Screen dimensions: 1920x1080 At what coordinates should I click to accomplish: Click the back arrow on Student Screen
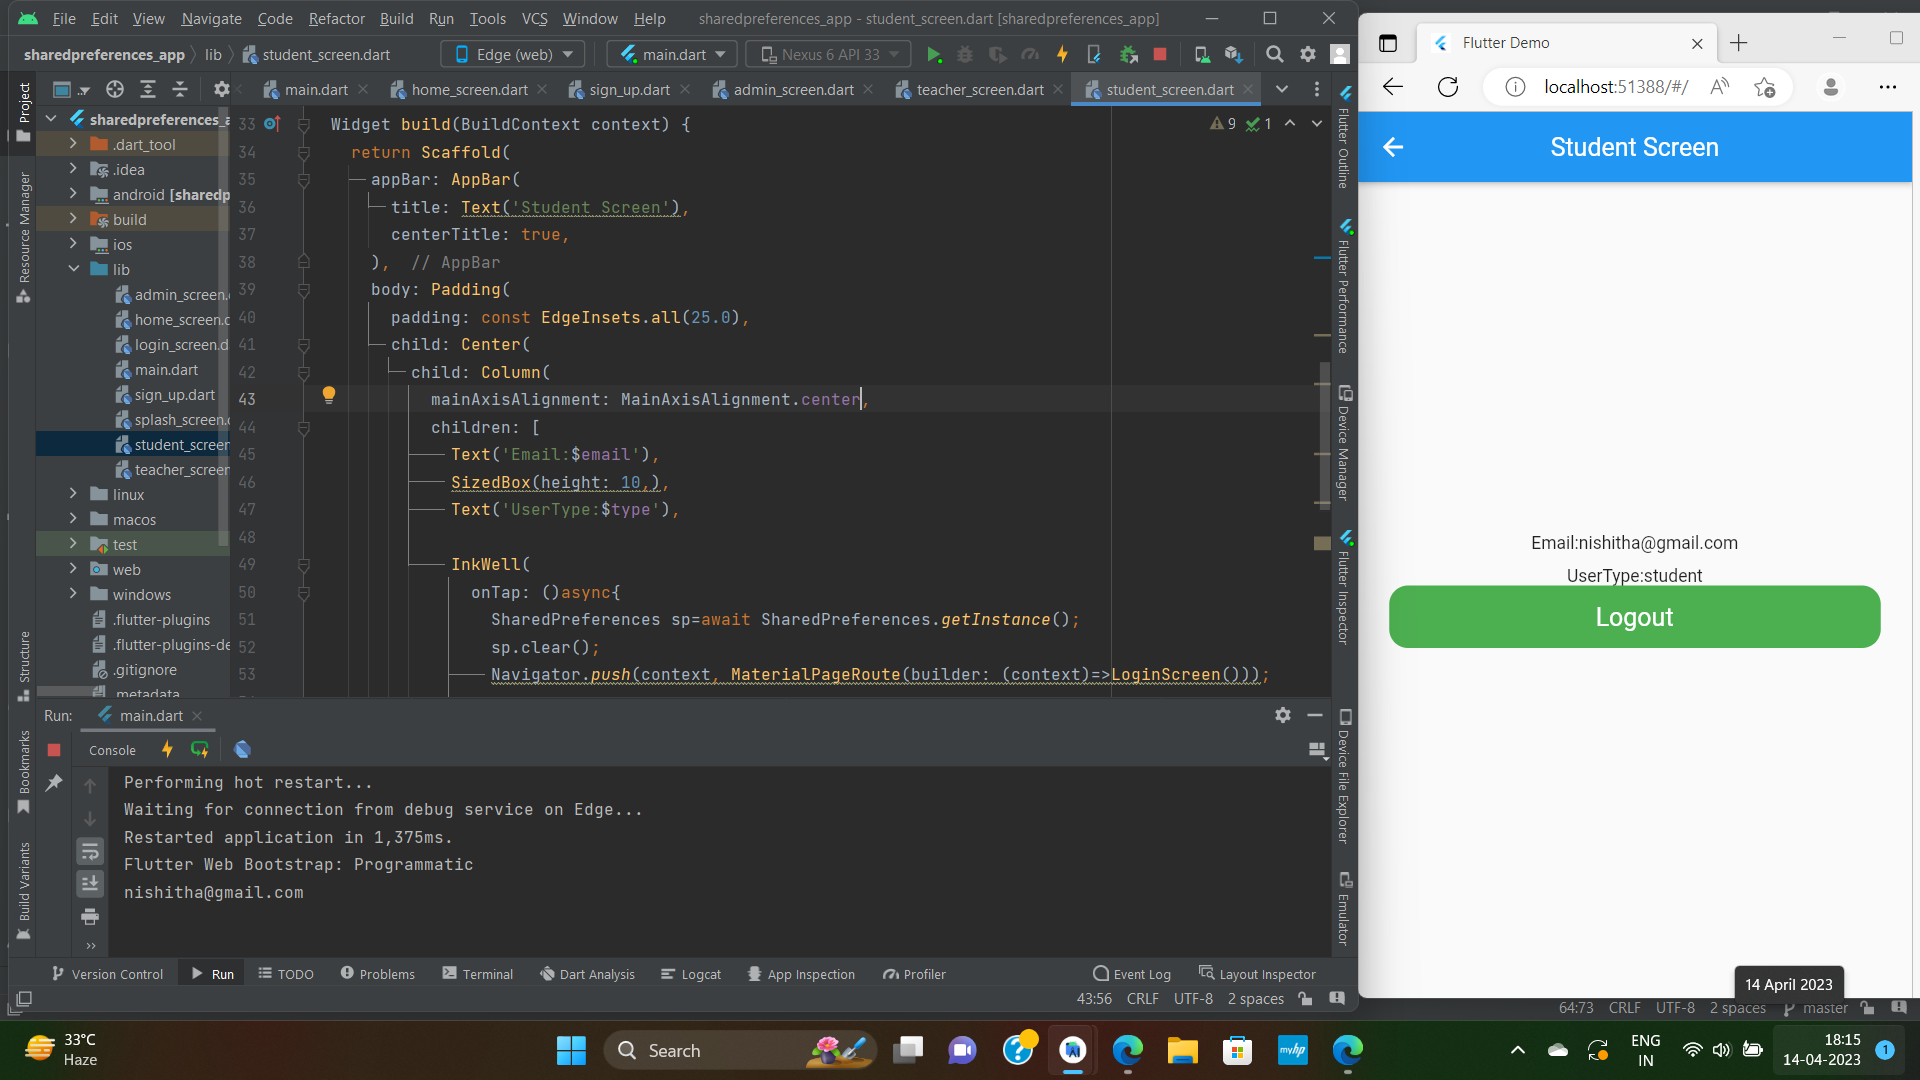(x=1394, y=147)
